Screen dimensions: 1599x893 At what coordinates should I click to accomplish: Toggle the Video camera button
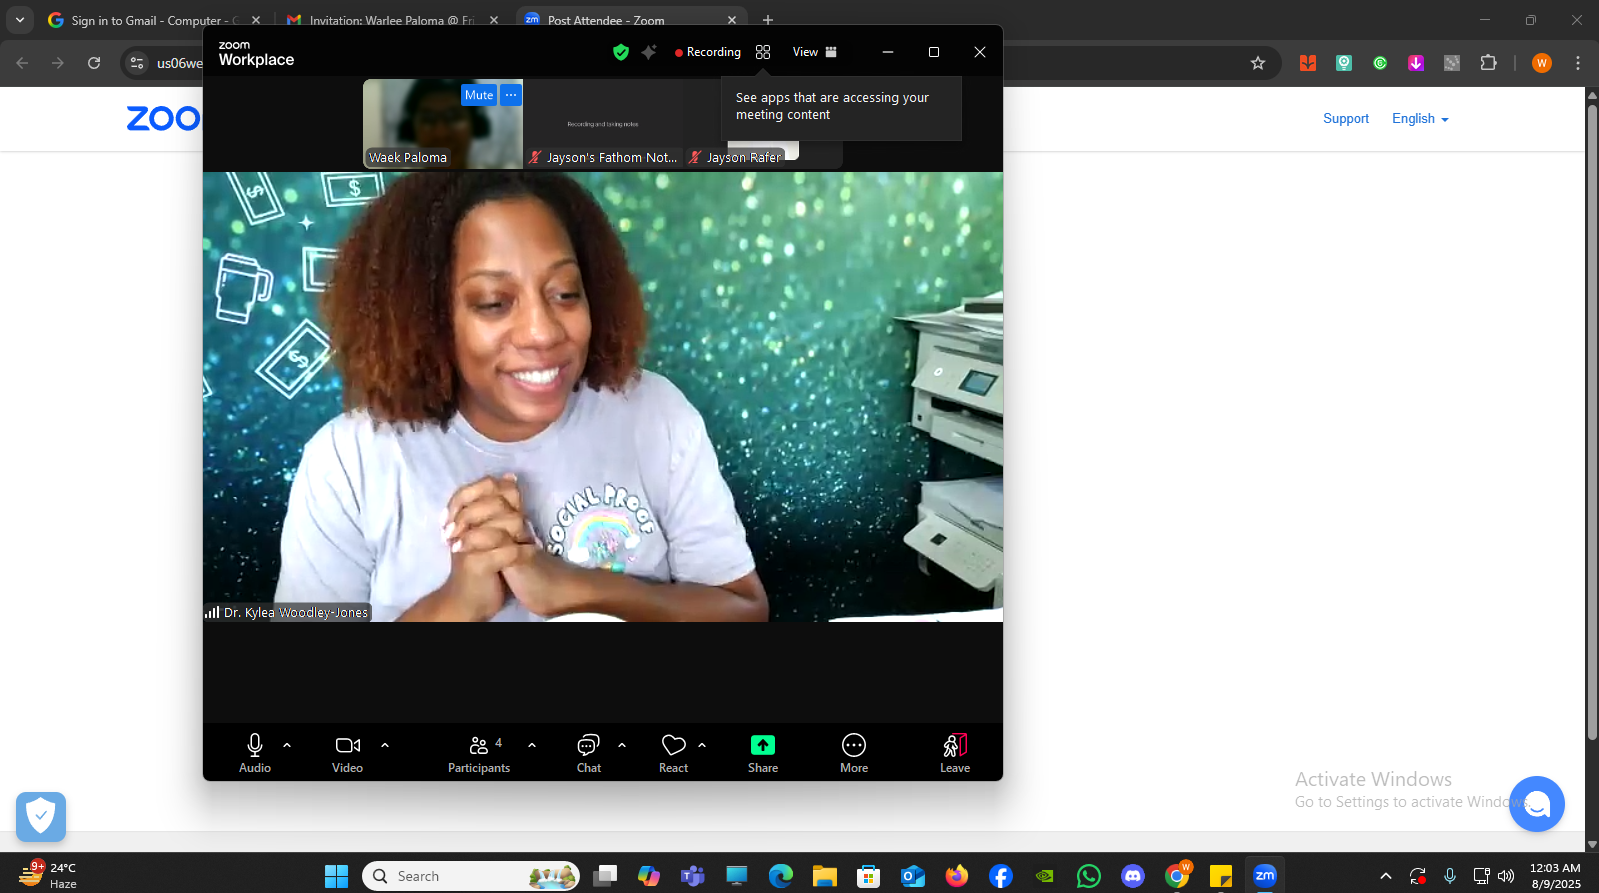[x=347, y=746]
